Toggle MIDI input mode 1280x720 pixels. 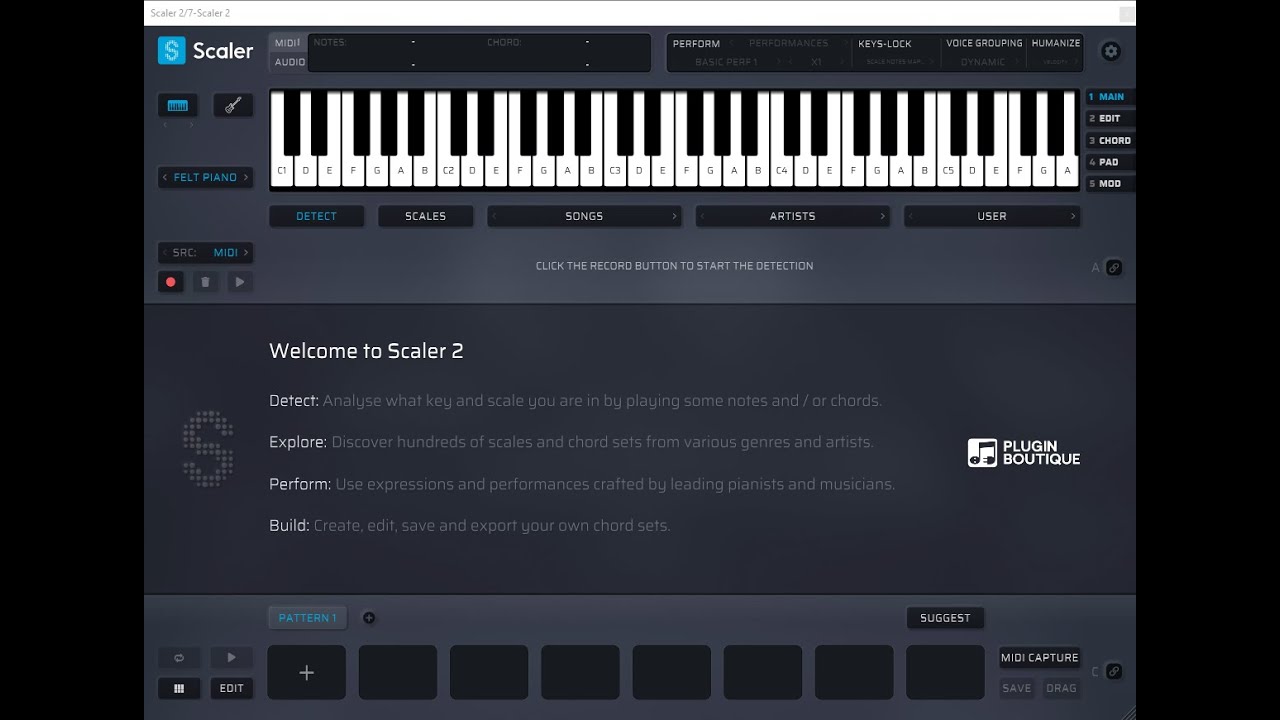pyautogui.click(x=287, y=43)
